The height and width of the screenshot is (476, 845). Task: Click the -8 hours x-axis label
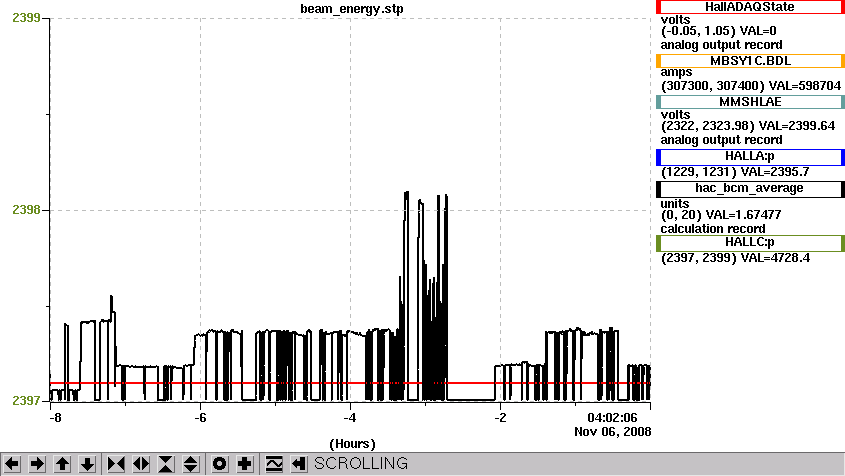click(x=55, y=418)
